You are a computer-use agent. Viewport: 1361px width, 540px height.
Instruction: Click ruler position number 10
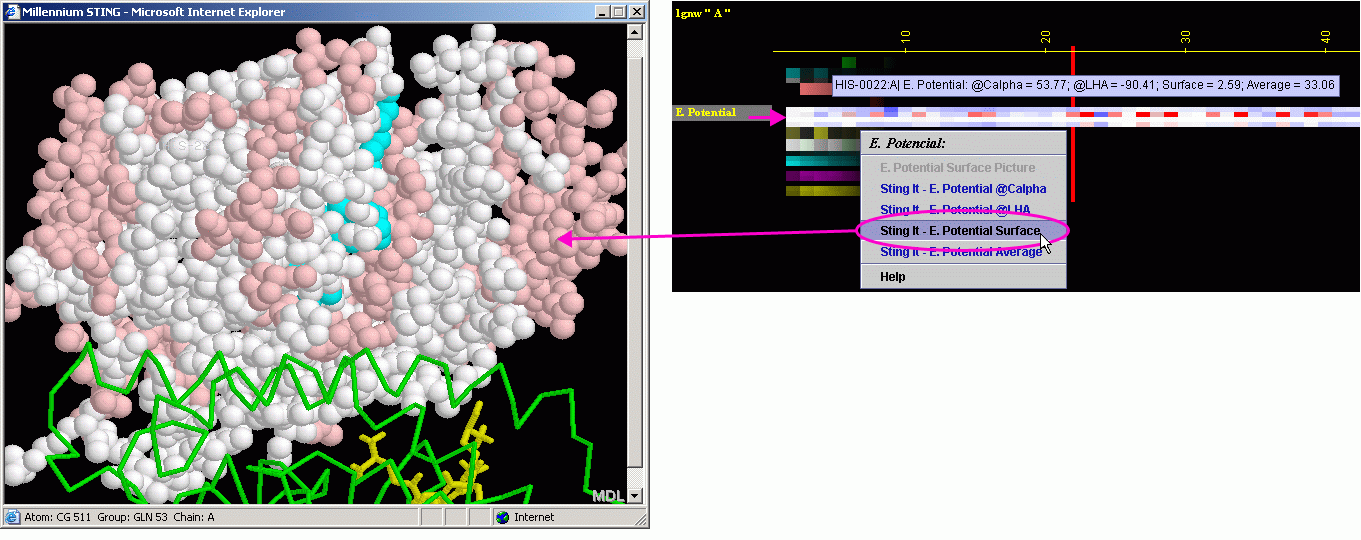pyautogui.click(x=906, y=38)
